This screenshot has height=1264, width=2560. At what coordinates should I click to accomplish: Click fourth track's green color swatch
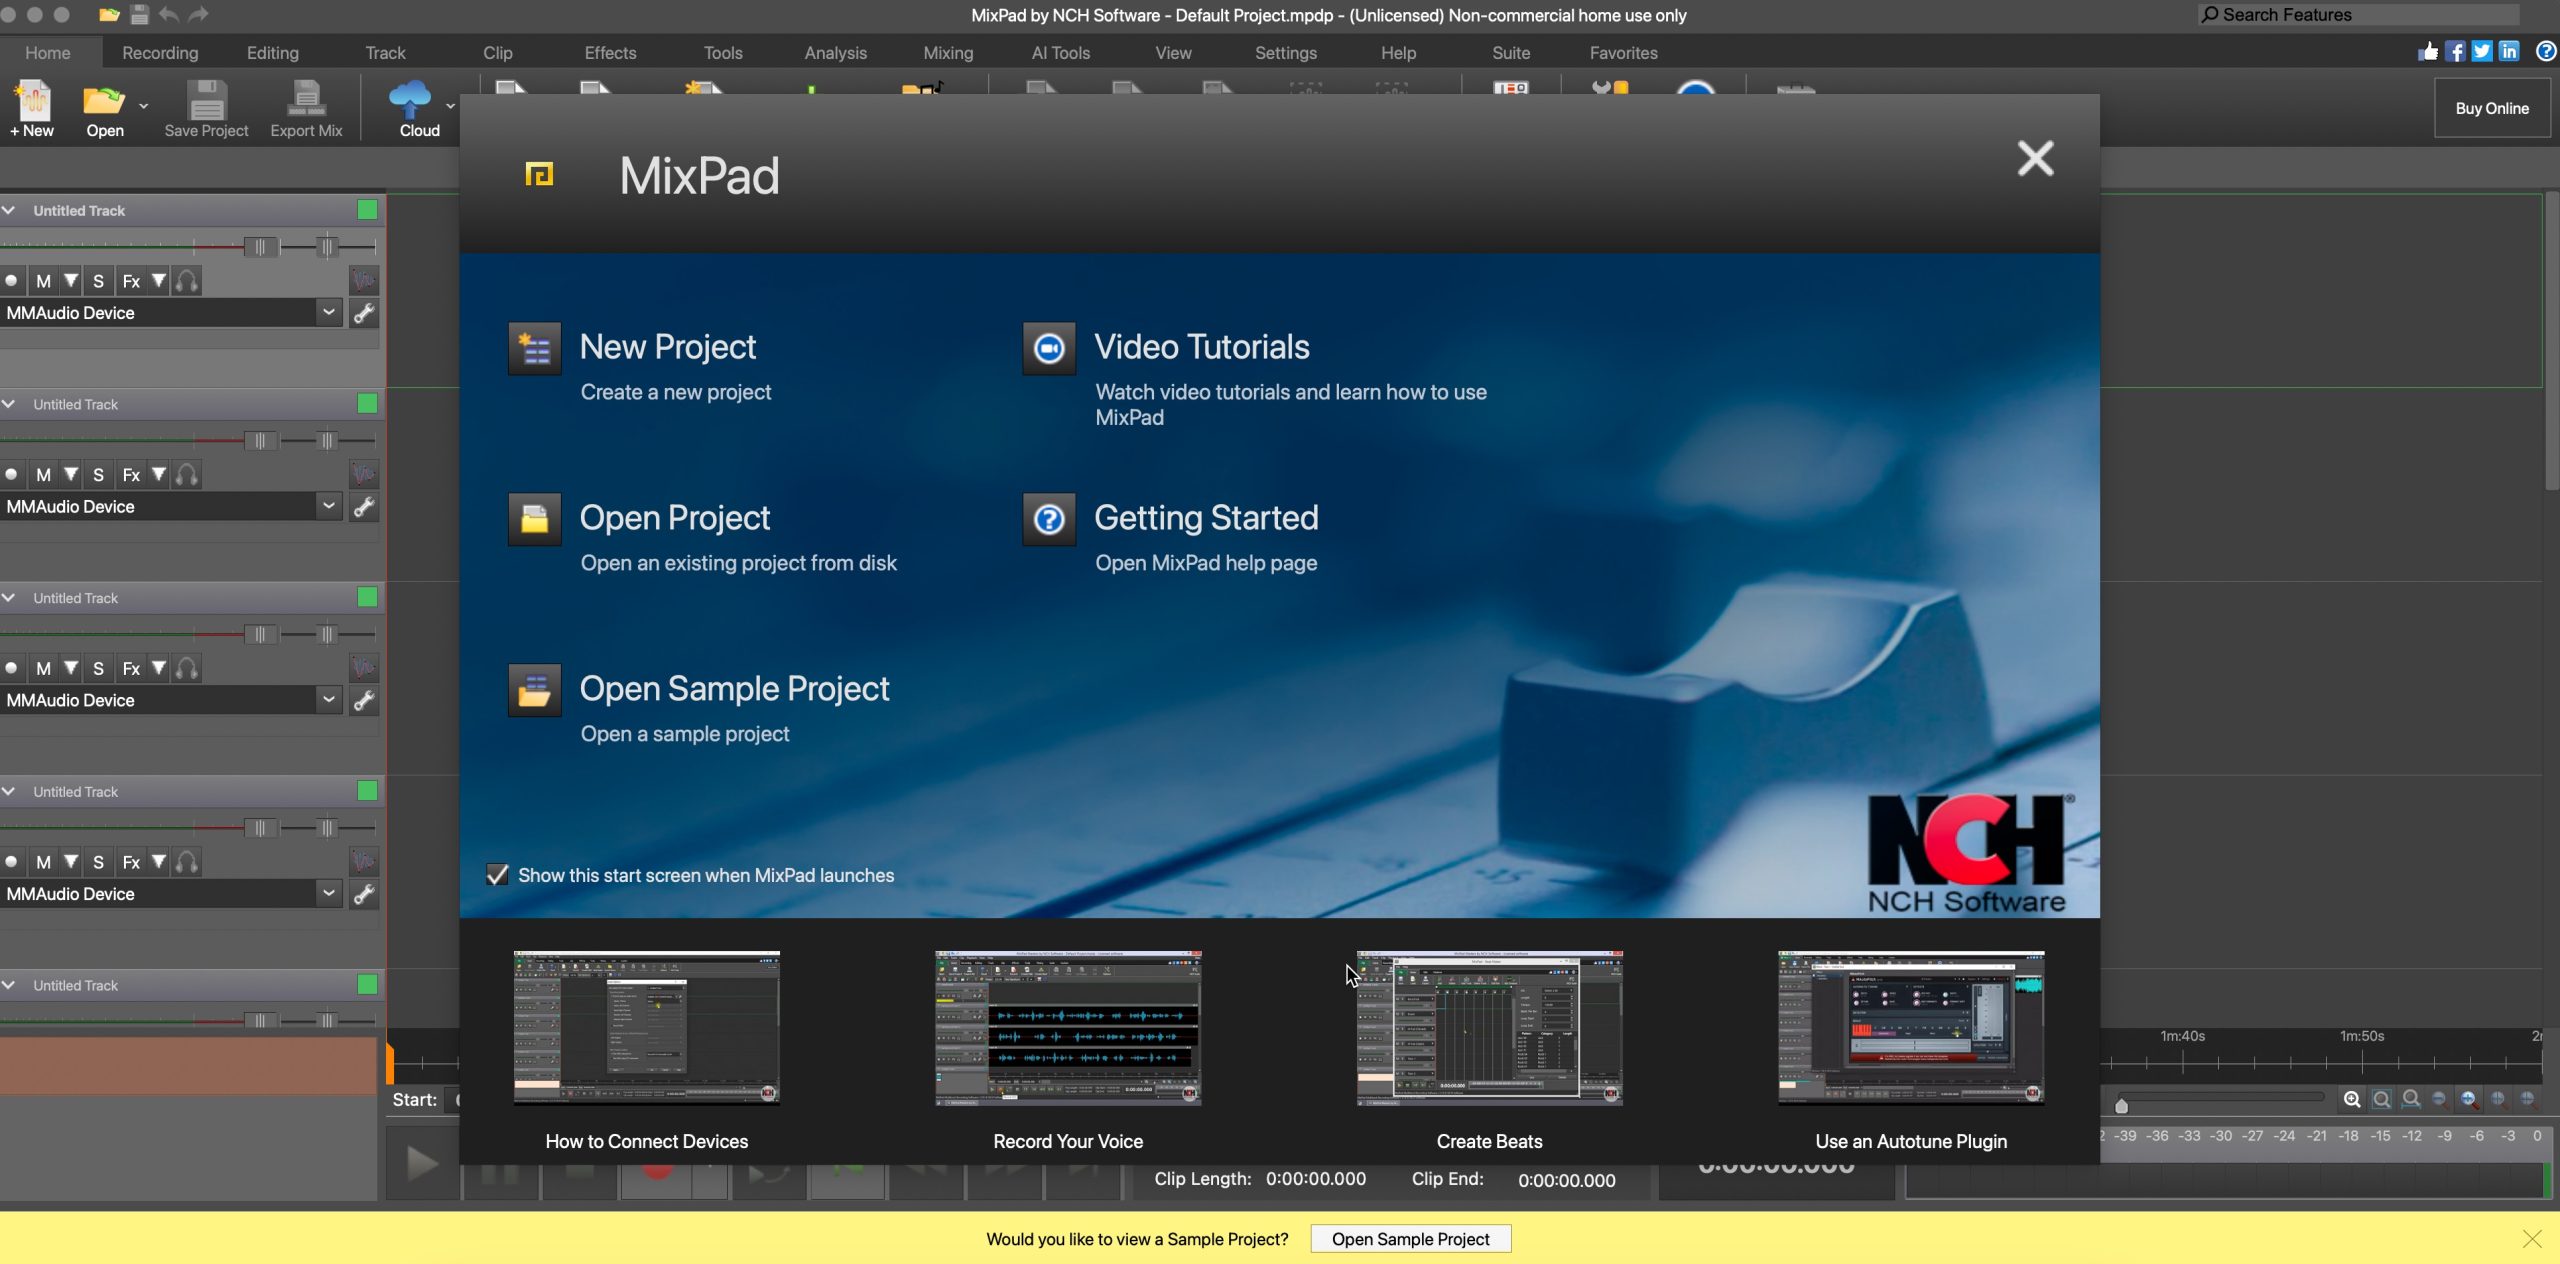point(367,790)
